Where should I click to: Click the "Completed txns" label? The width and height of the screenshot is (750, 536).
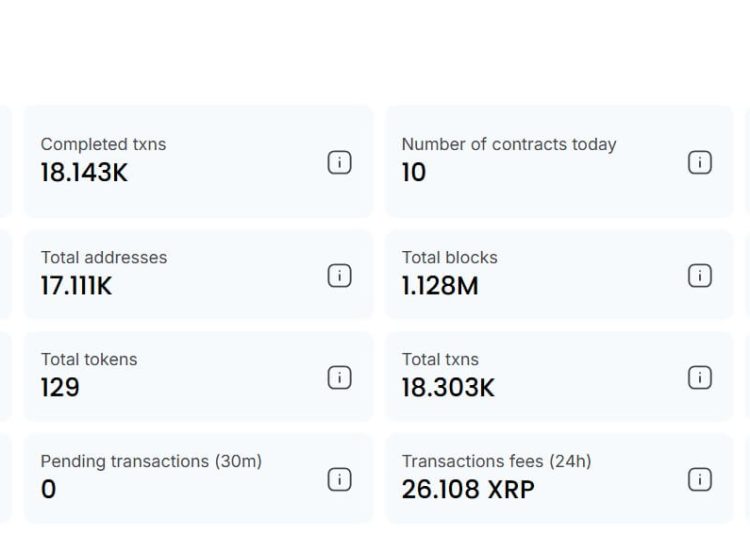(103, 144)
